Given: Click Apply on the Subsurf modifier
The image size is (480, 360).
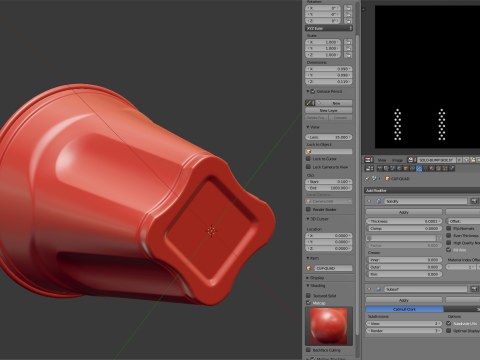Looking at the screenshot, I should click(404, 300).
